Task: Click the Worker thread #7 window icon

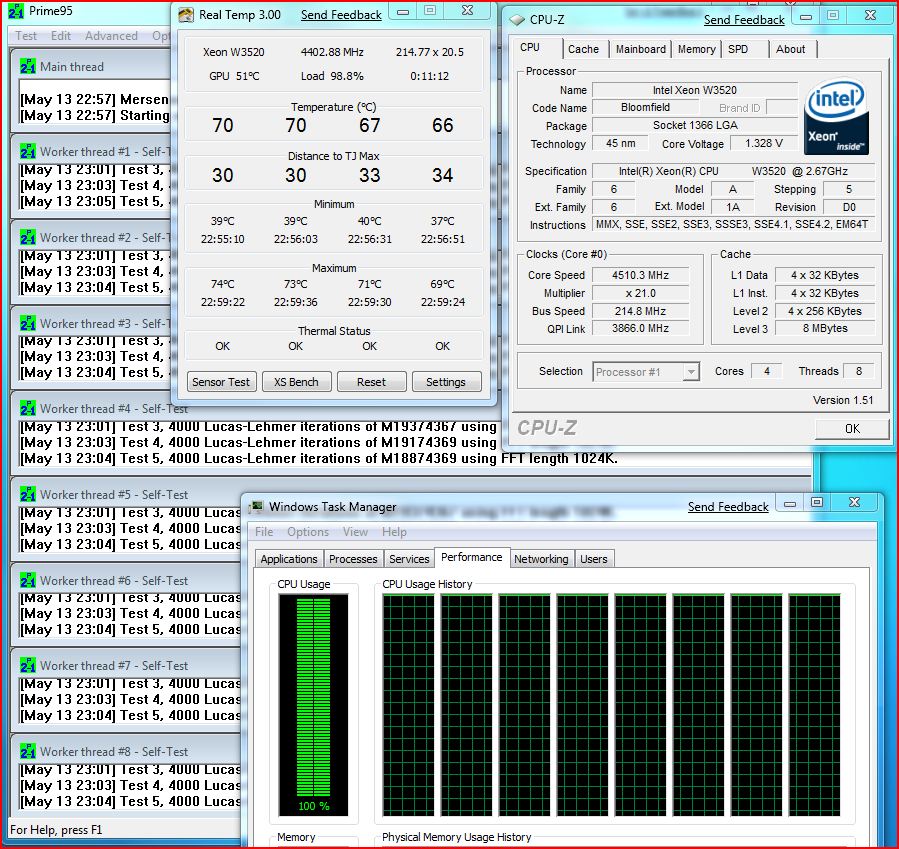Action: tap(28, 666)
